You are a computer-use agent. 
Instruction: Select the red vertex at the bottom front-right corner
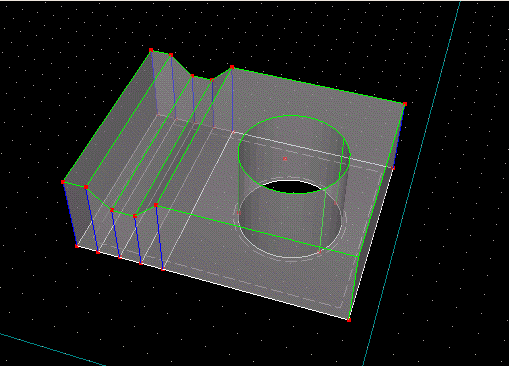349,320
